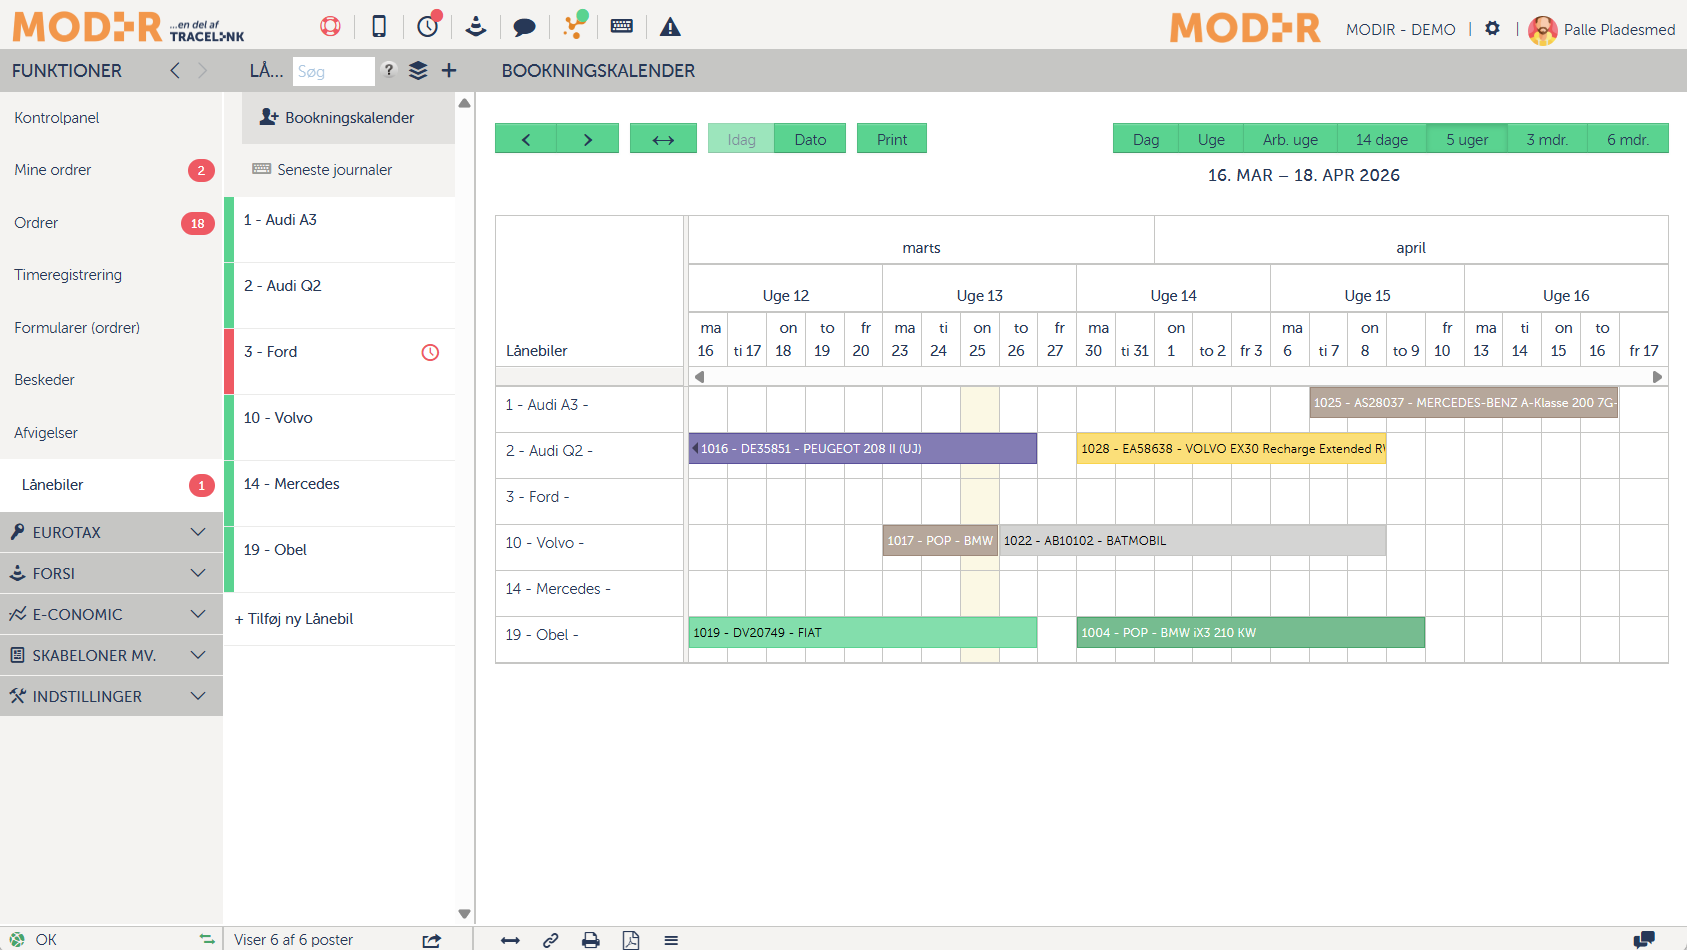Select booking 1028 Volvo EX30 bar
The width and height of the screenshot is (1687, 950).
point(1230,449)
